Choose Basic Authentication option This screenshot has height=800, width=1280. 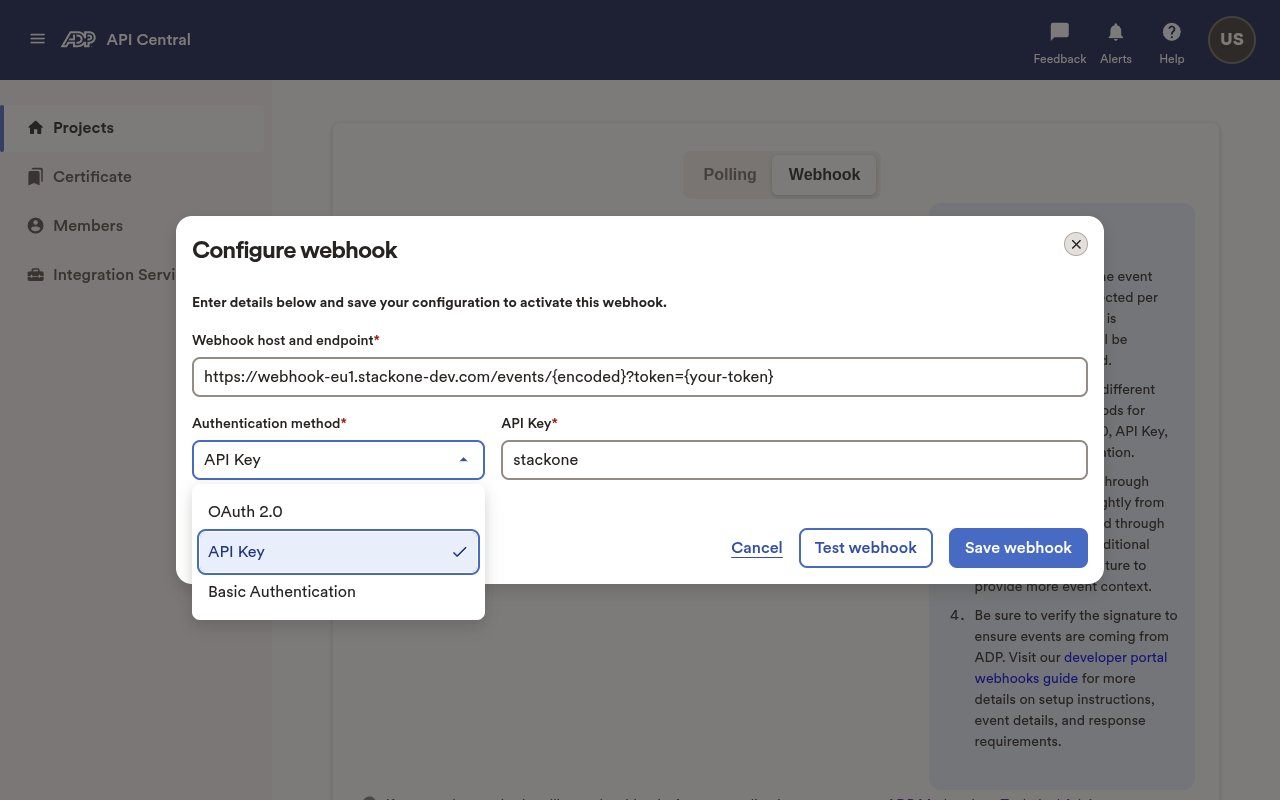pyautogui.click(x=338, y=592)
